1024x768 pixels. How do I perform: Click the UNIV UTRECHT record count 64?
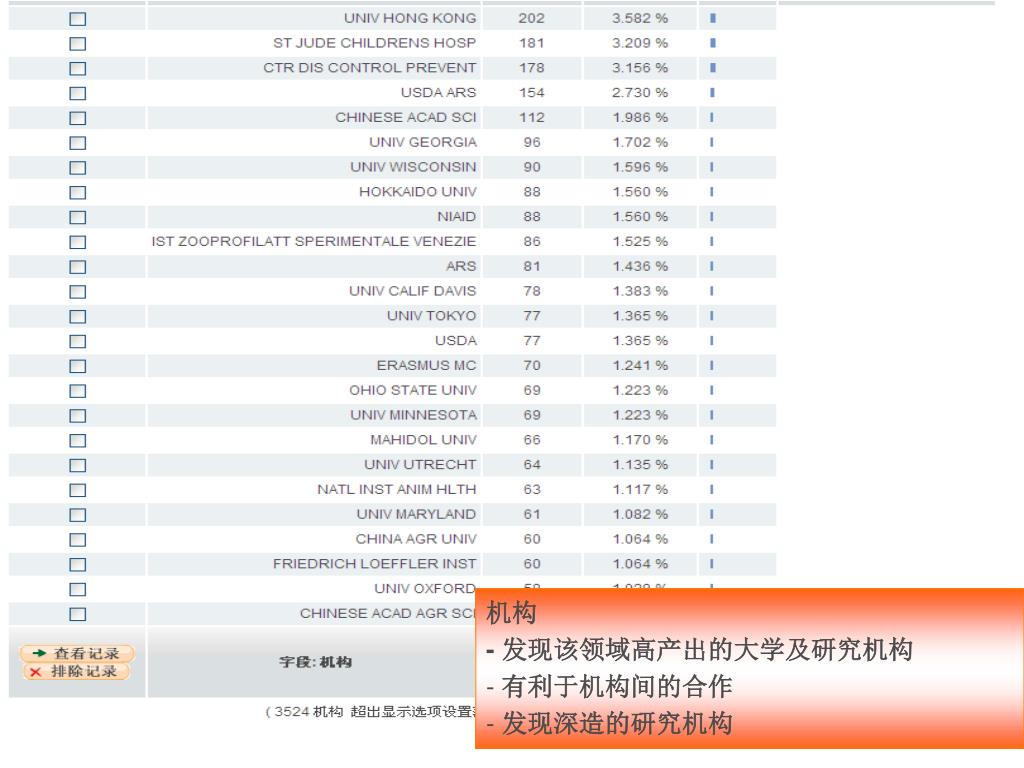coord(532,465)
